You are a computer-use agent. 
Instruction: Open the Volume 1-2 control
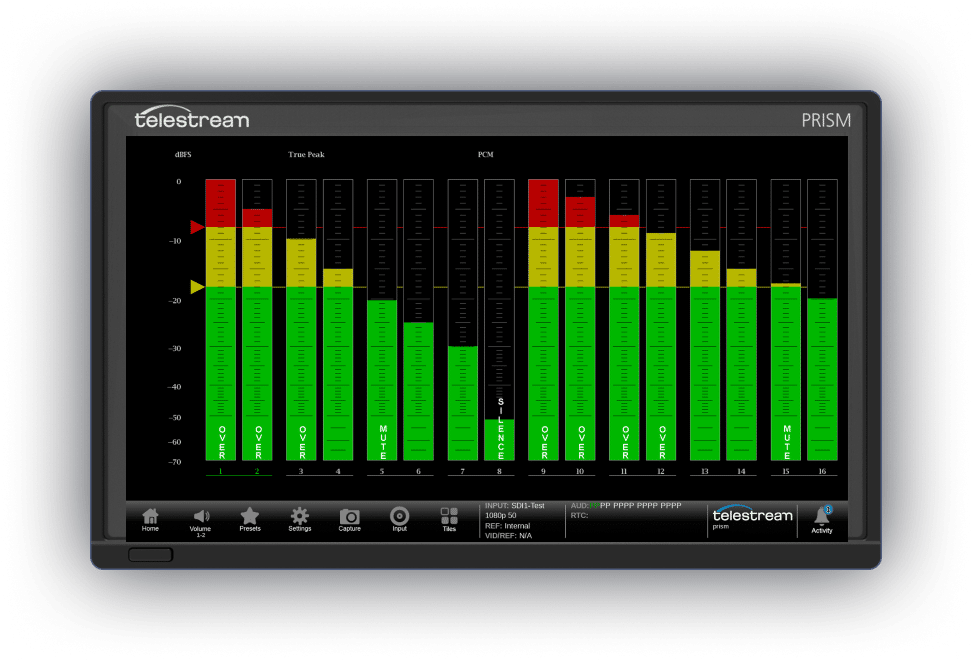coord(200,522)
